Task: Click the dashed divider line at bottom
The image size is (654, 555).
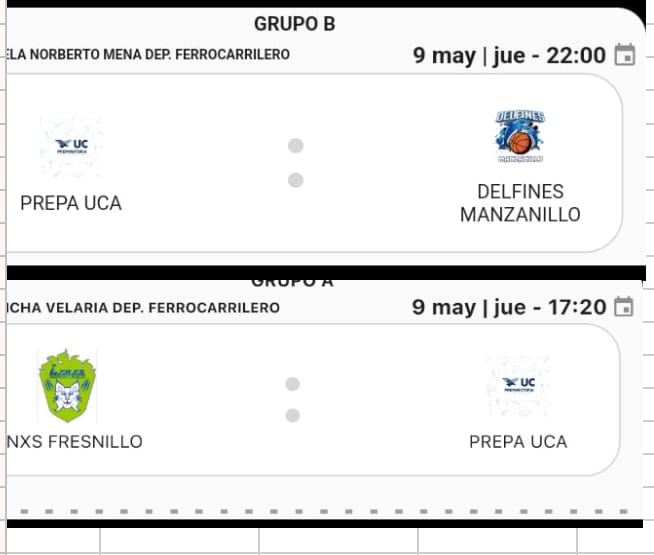Action: pos(324,511)
